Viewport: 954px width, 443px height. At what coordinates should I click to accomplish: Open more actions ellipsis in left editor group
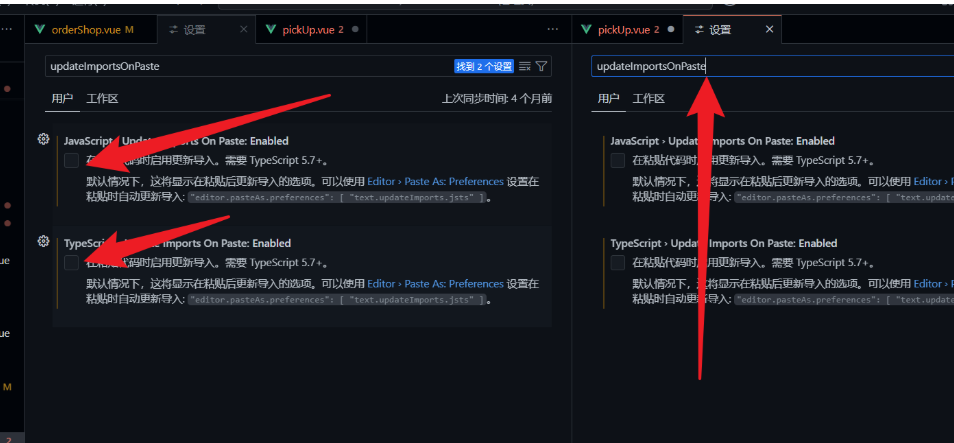(x=552, y=29)
